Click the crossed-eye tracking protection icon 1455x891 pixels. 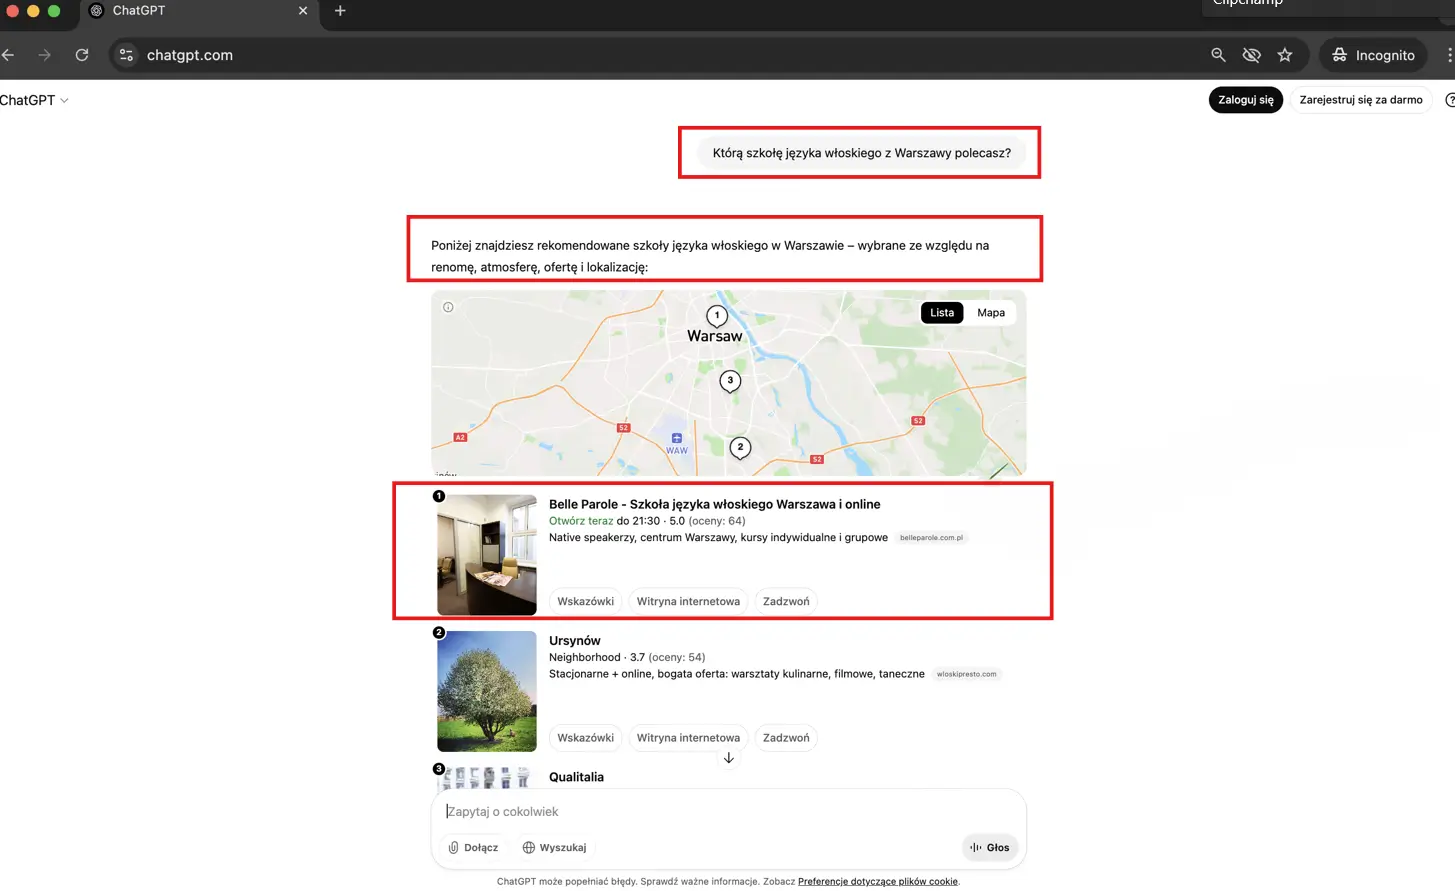(1251, 55)
